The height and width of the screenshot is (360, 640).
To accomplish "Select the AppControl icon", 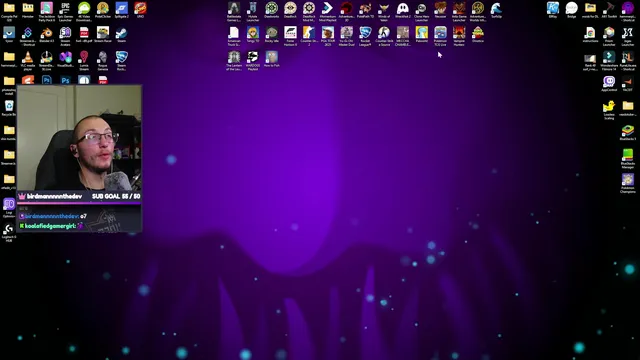I will point(609,82).
